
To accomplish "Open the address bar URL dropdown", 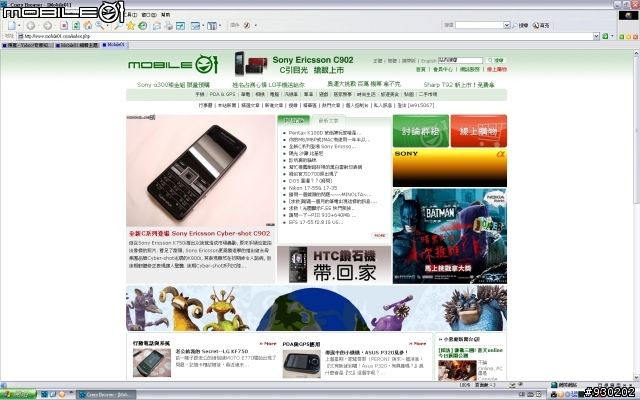I will point(596,36).
